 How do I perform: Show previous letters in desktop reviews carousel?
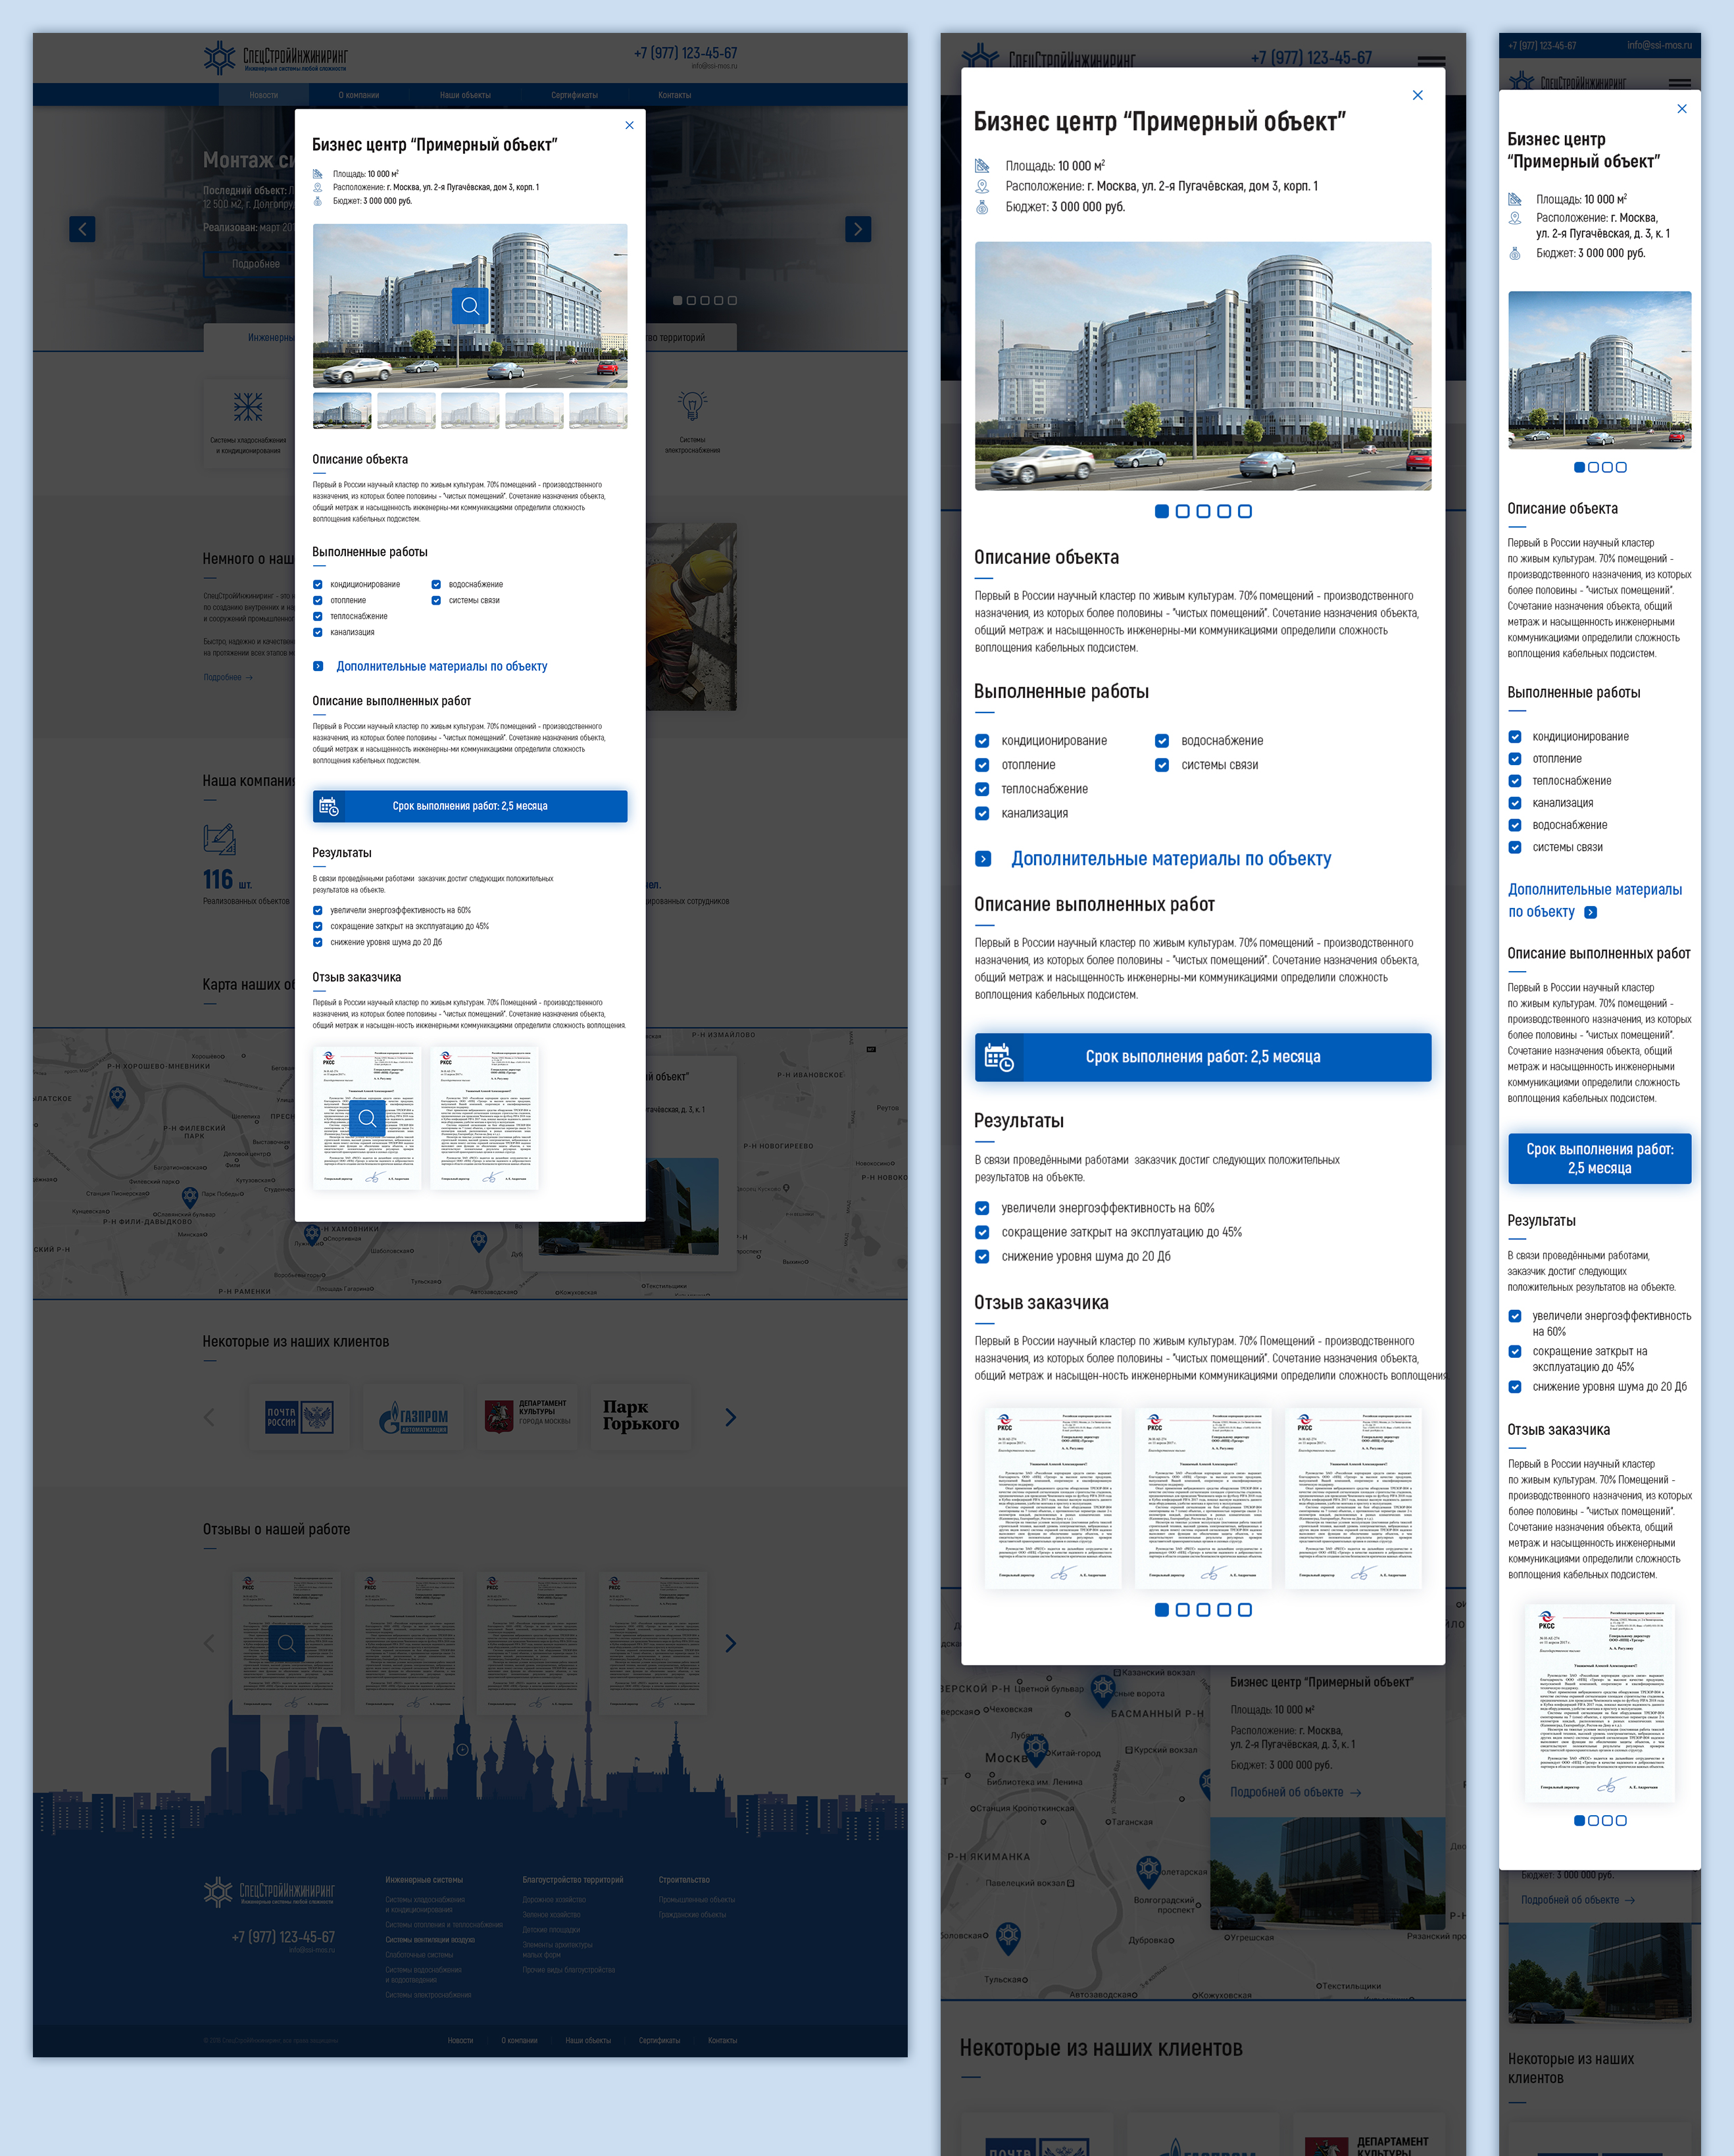click(209, 1643)
